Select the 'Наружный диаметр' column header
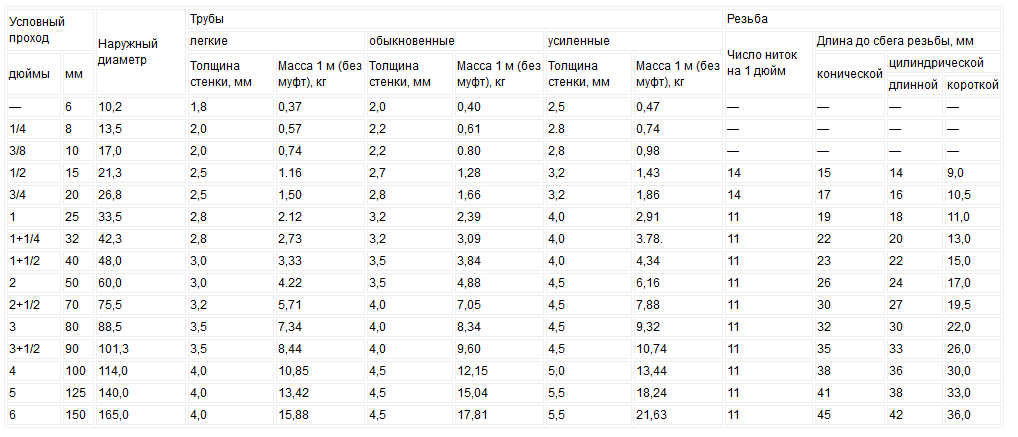The image size is (1018, 437). (140, 52)
